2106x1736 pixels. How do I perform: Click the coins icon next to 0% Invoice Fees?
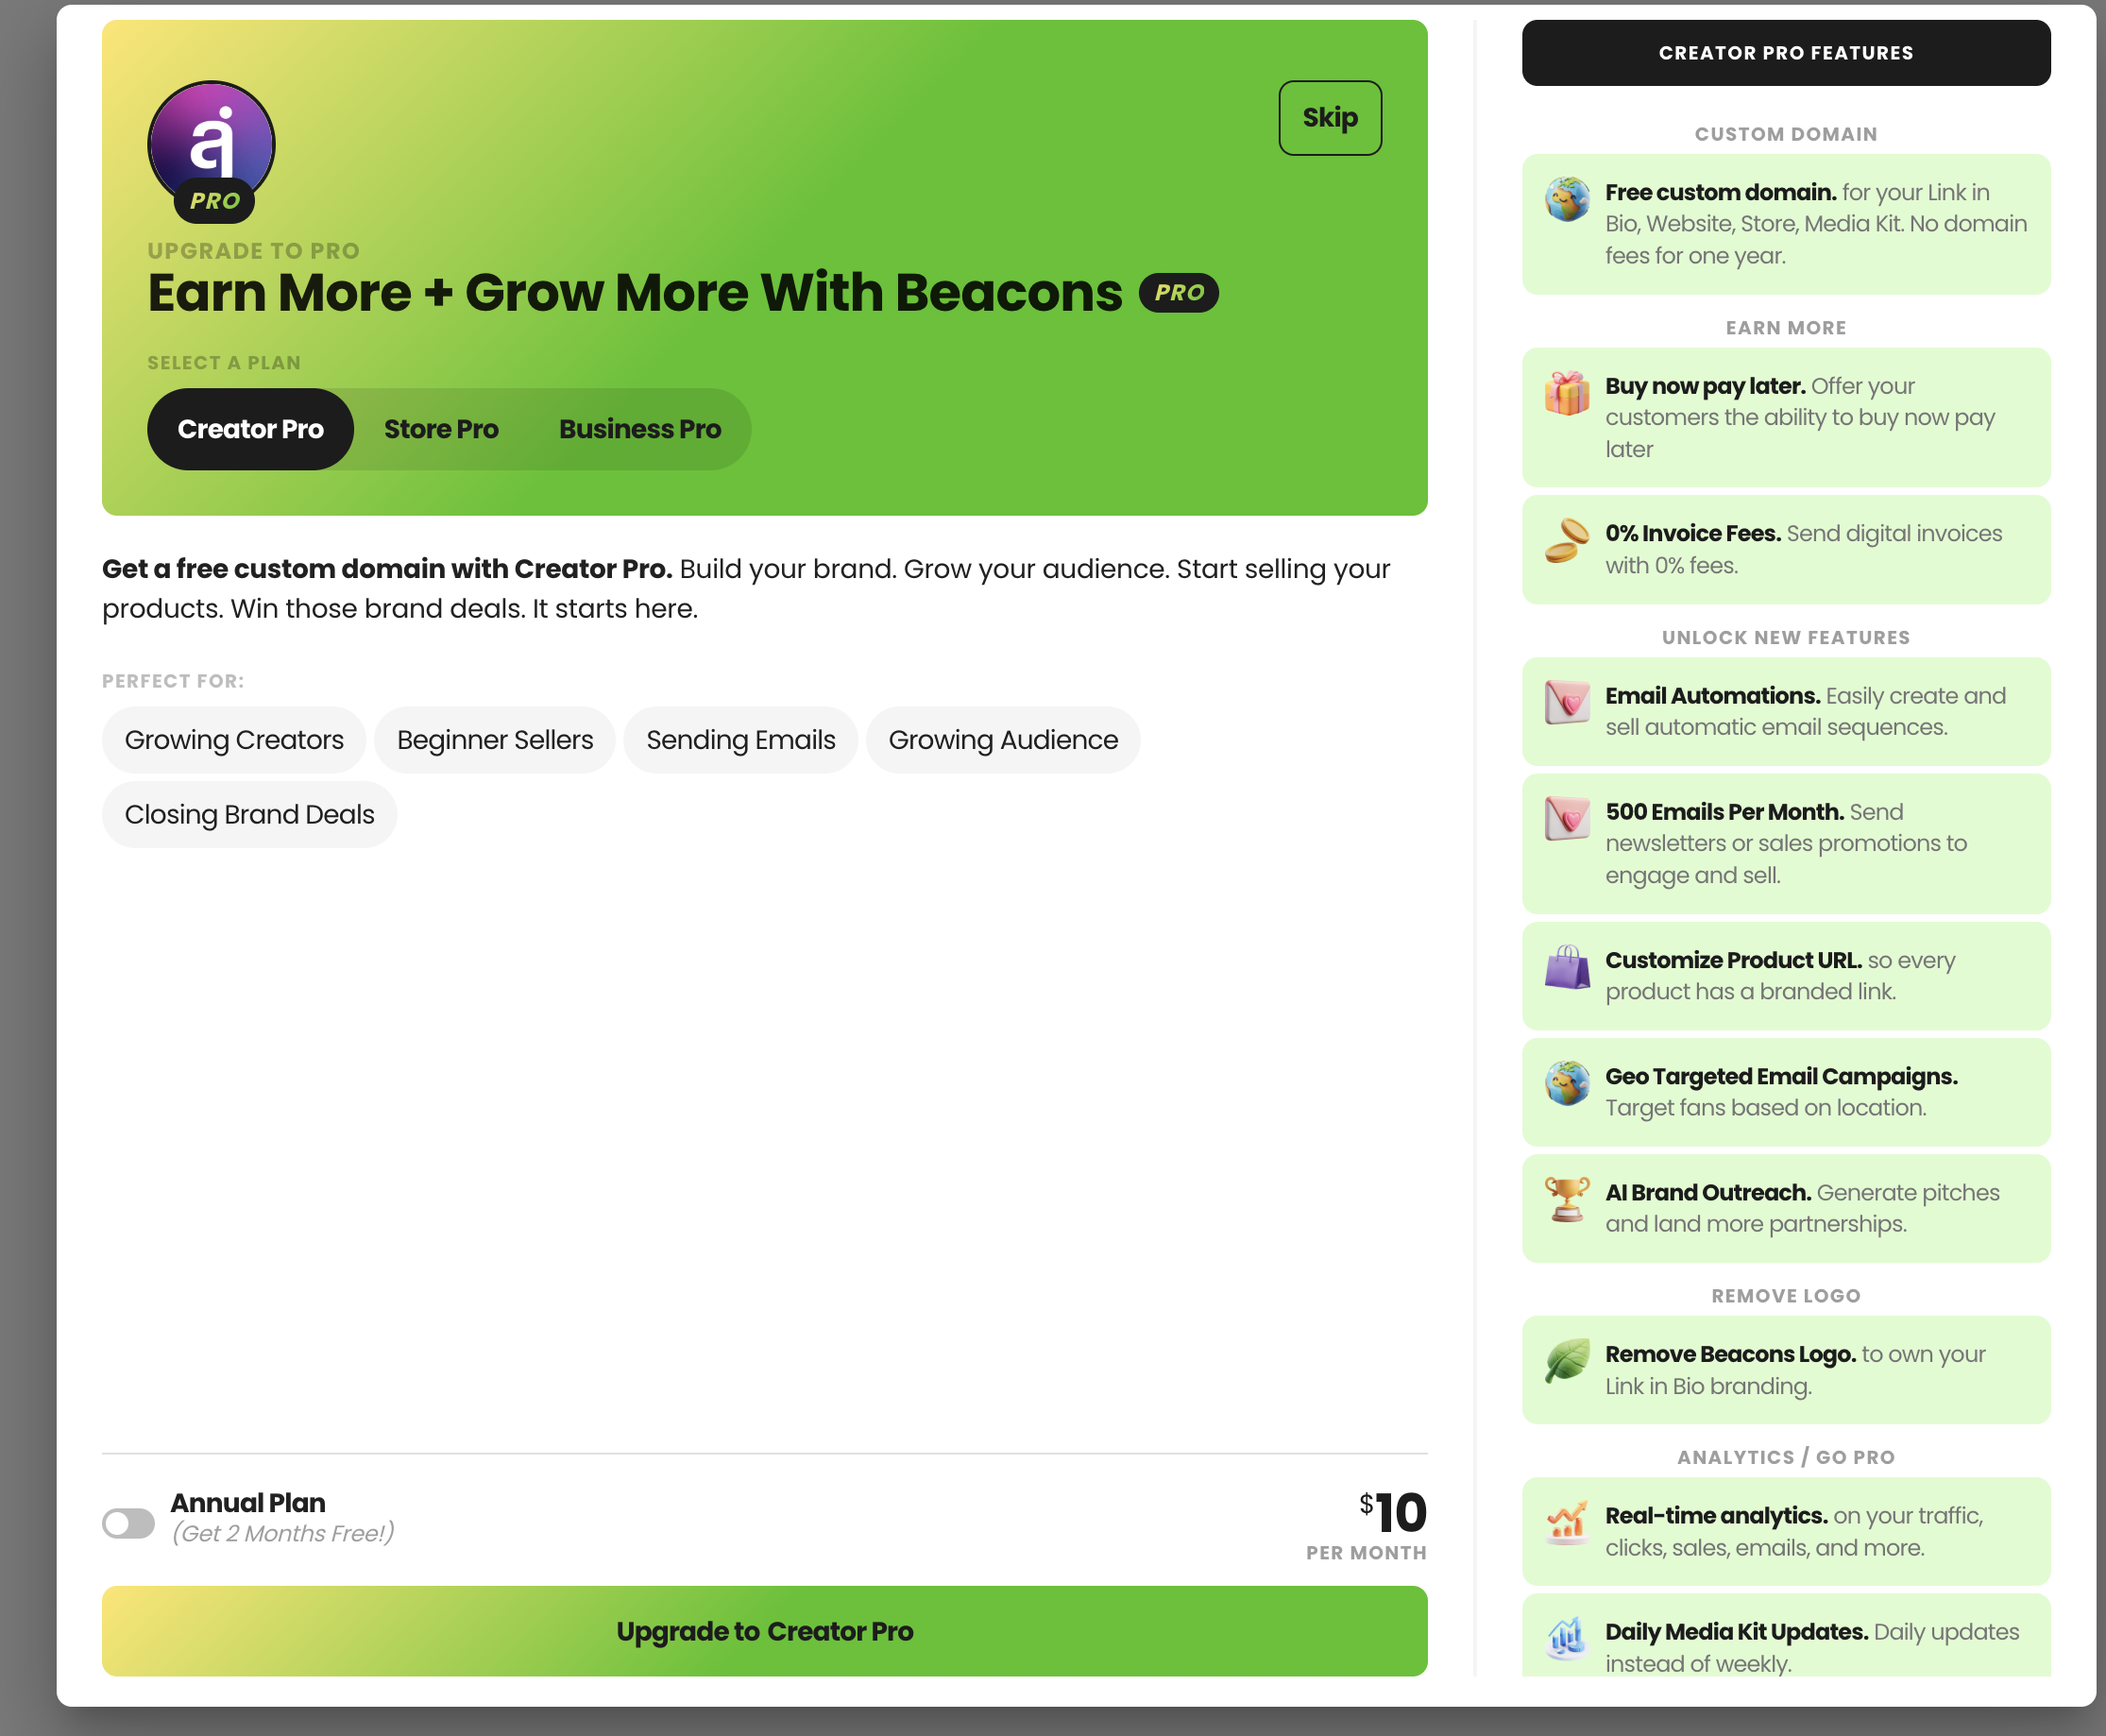[1567, 540]
